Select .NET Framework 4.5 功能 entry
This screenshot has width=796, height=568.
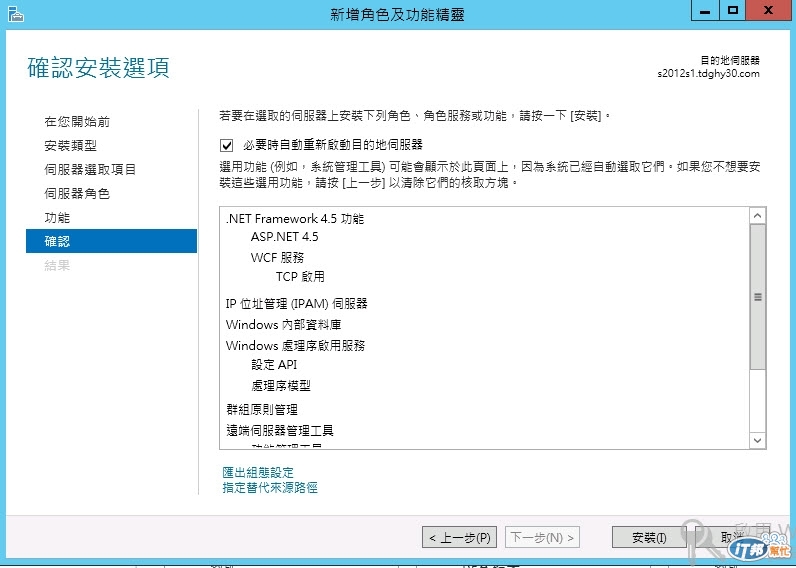coord(295,219)
